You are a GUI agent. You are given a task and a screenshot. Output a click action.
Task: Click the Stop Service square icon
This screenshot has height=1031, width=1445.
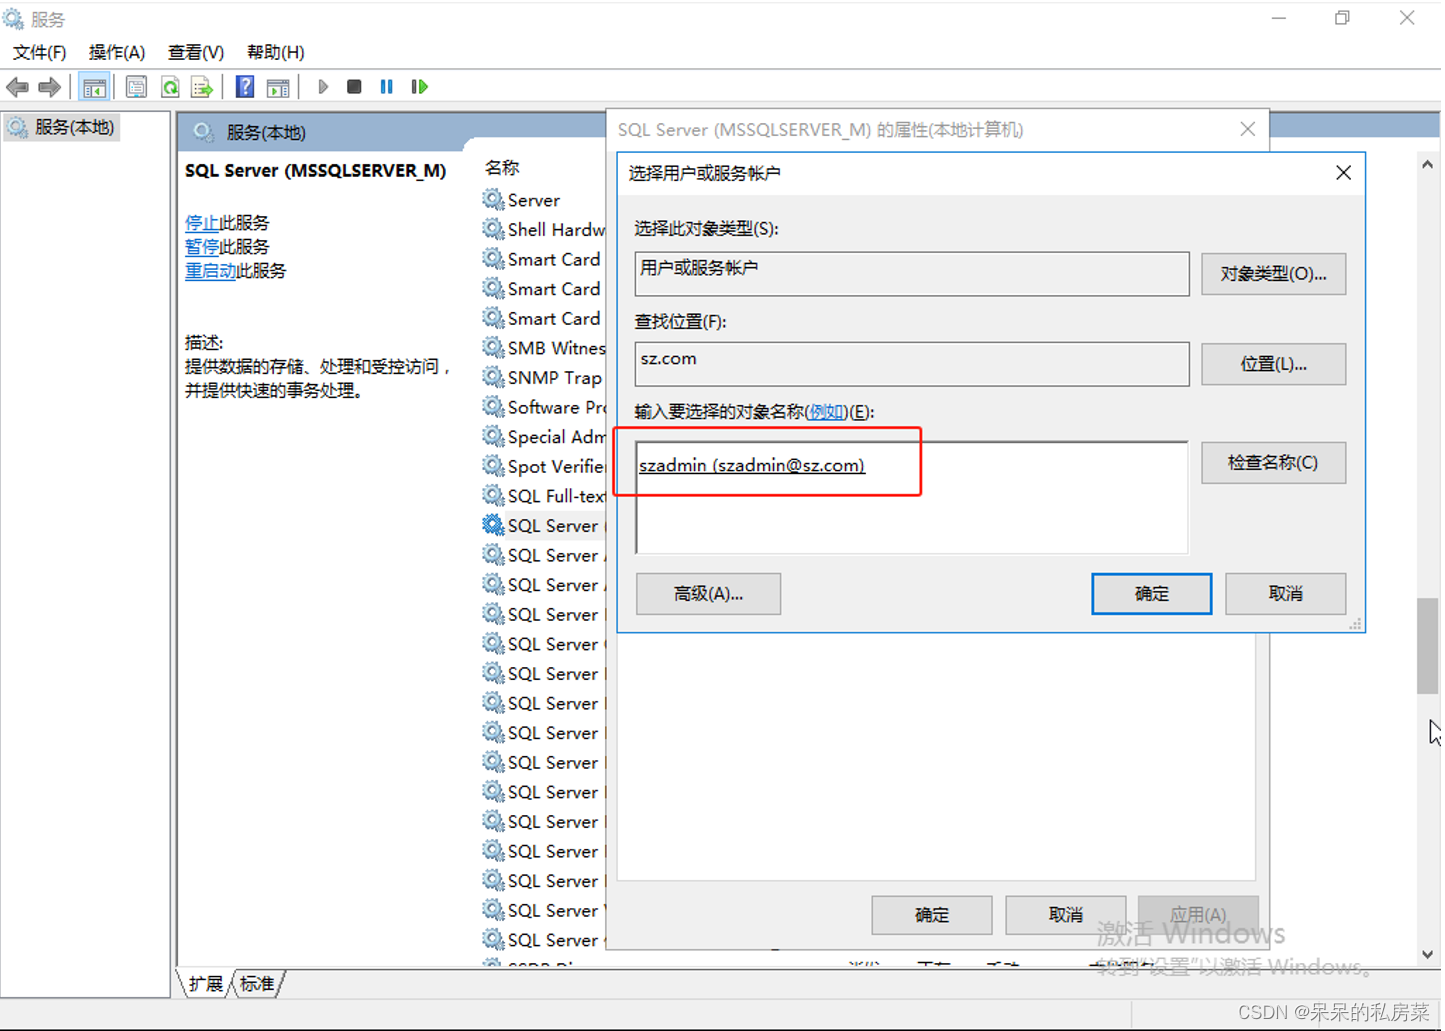(354, 87)
